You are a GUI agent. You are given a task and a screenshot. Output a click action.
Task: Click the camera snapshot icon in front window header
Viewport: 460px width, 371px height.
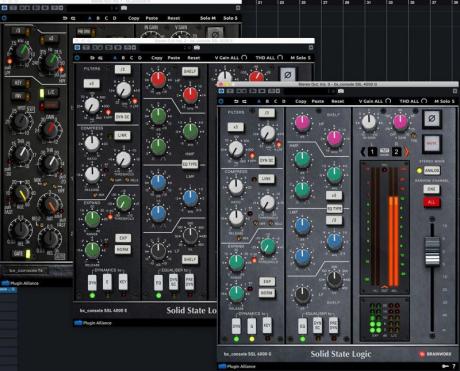click(x=341, y=91)
